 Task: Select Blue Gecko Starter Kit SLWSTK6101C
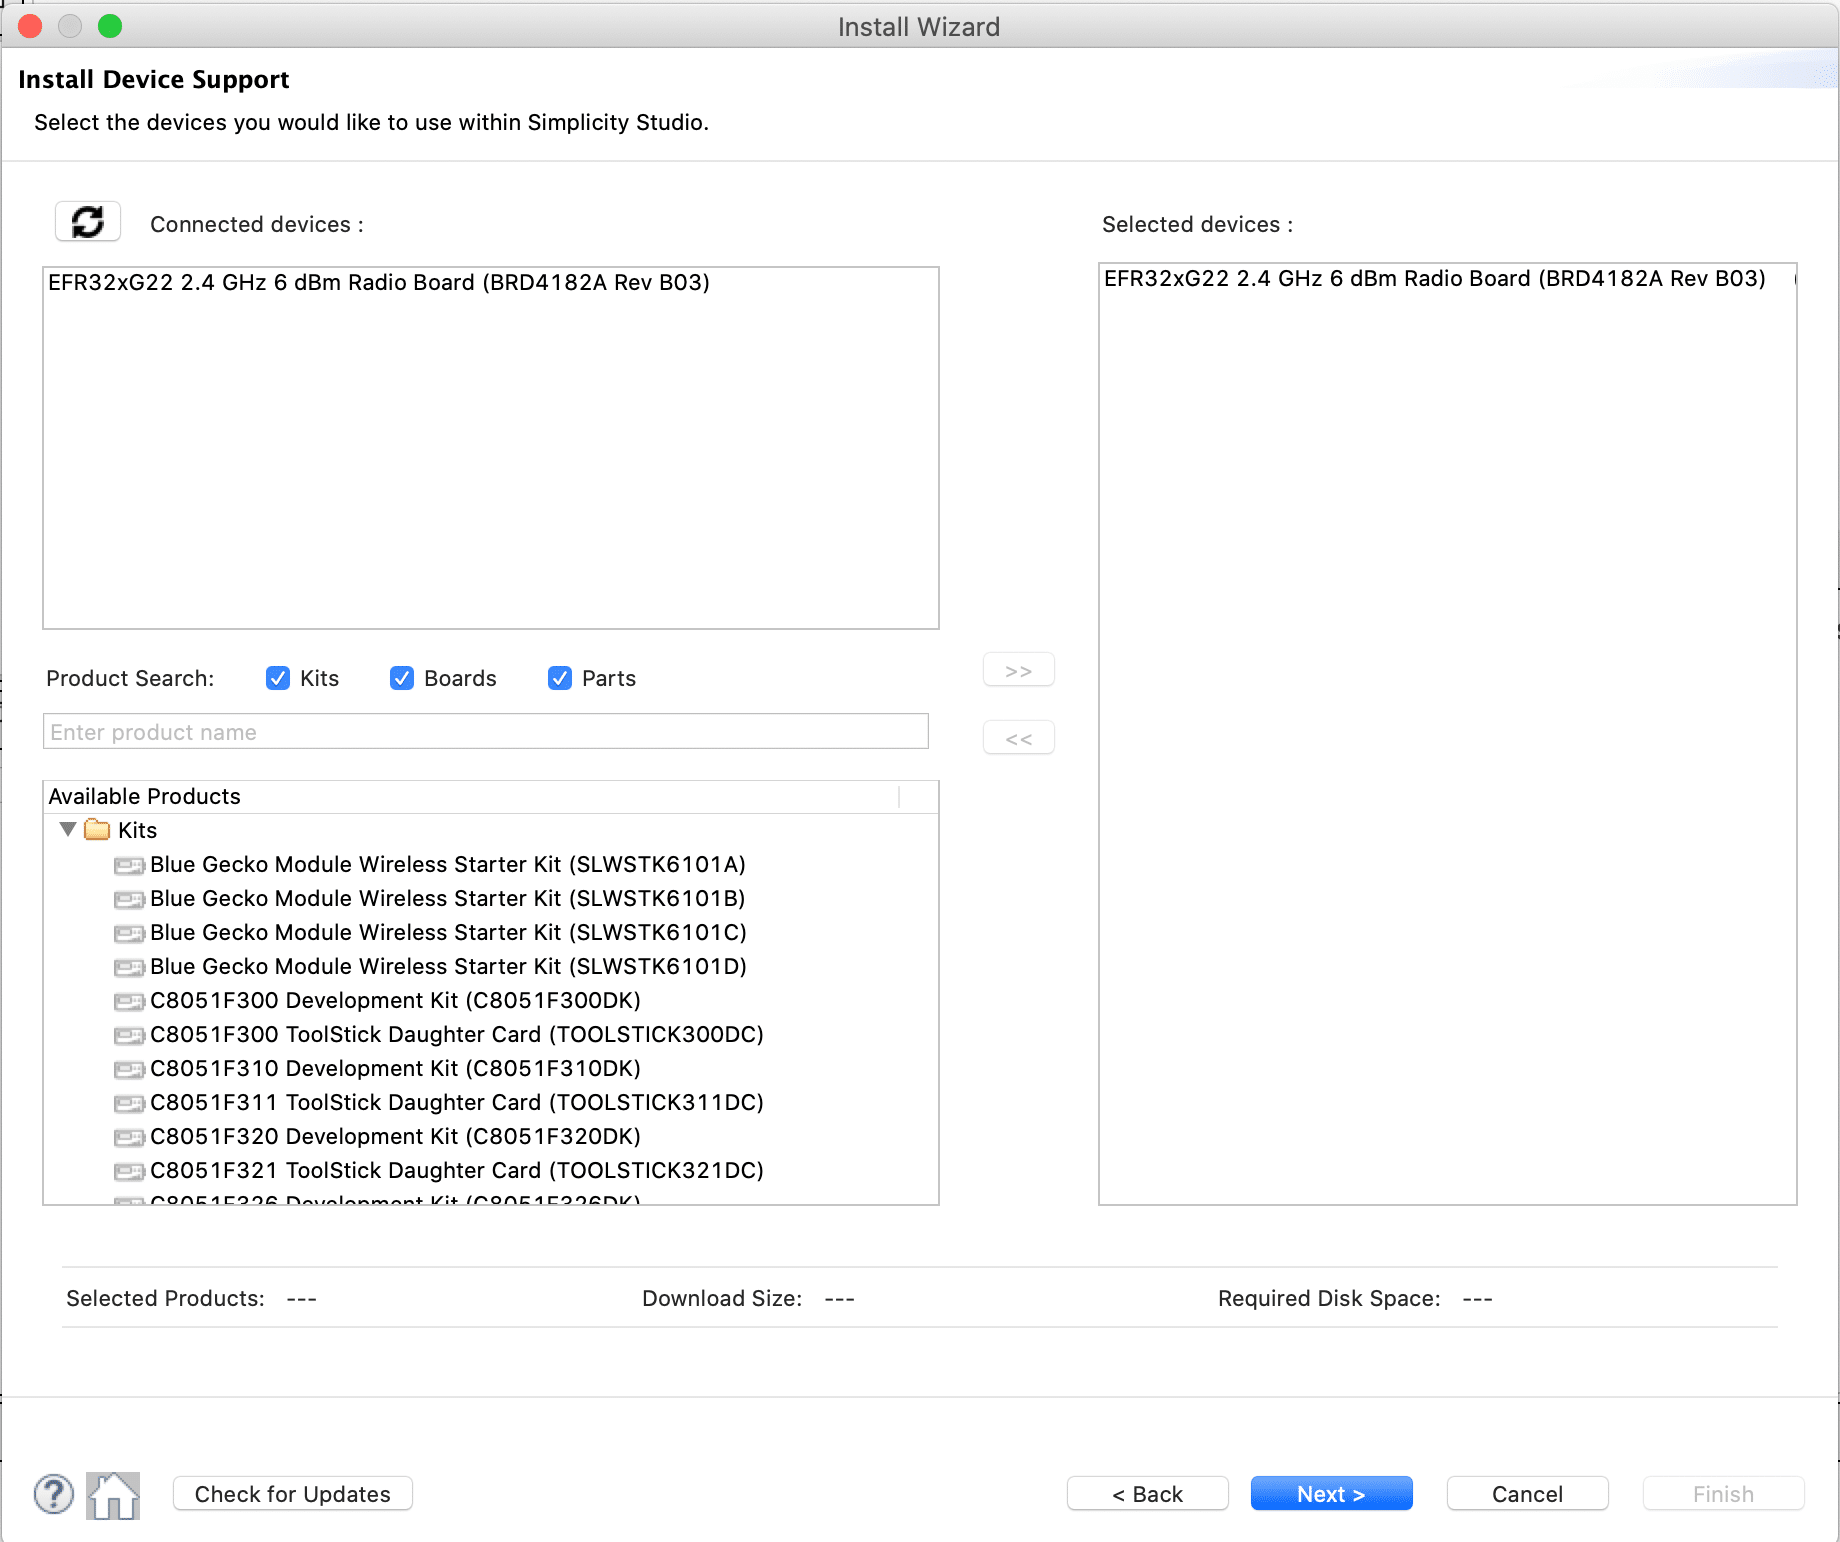coord(447,932)
